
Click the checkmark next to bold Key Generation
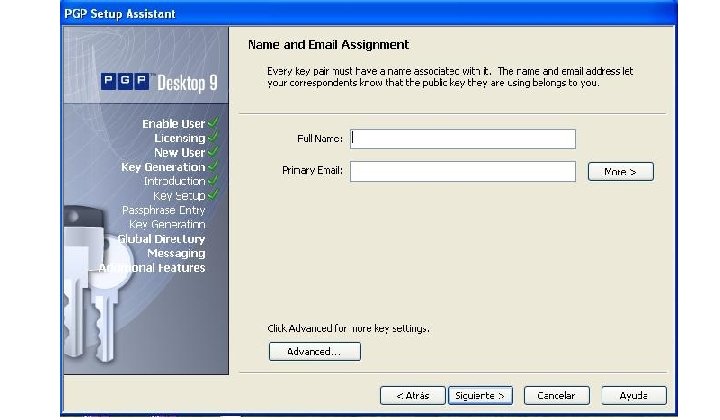[213, 166]
